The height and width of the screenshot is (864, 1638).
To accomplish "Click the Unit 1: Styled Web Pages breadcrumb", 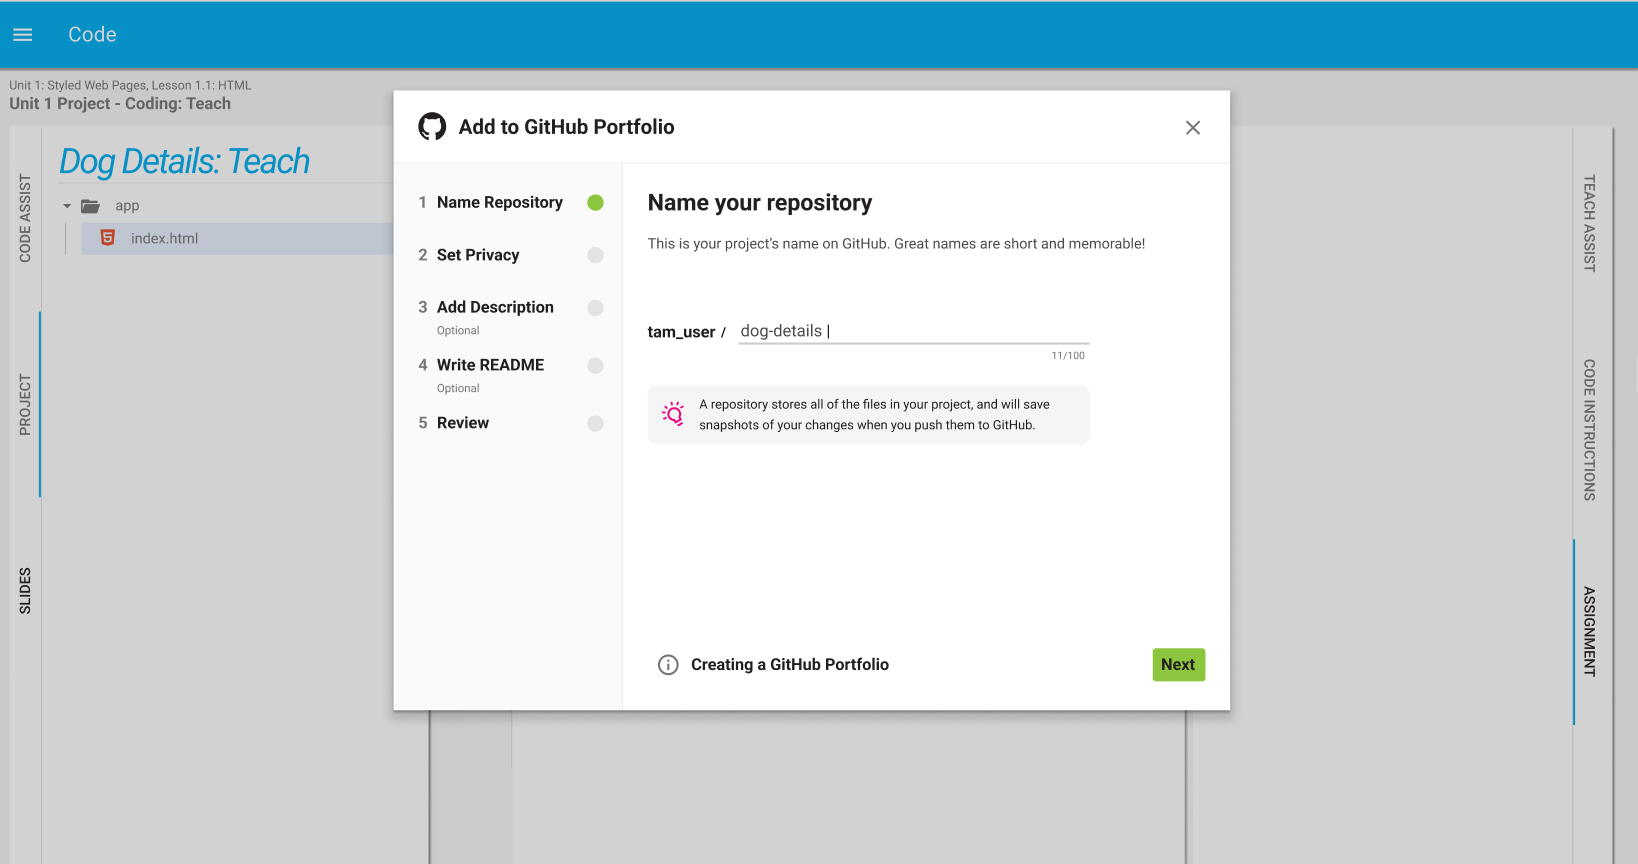I will click(130, 86).
